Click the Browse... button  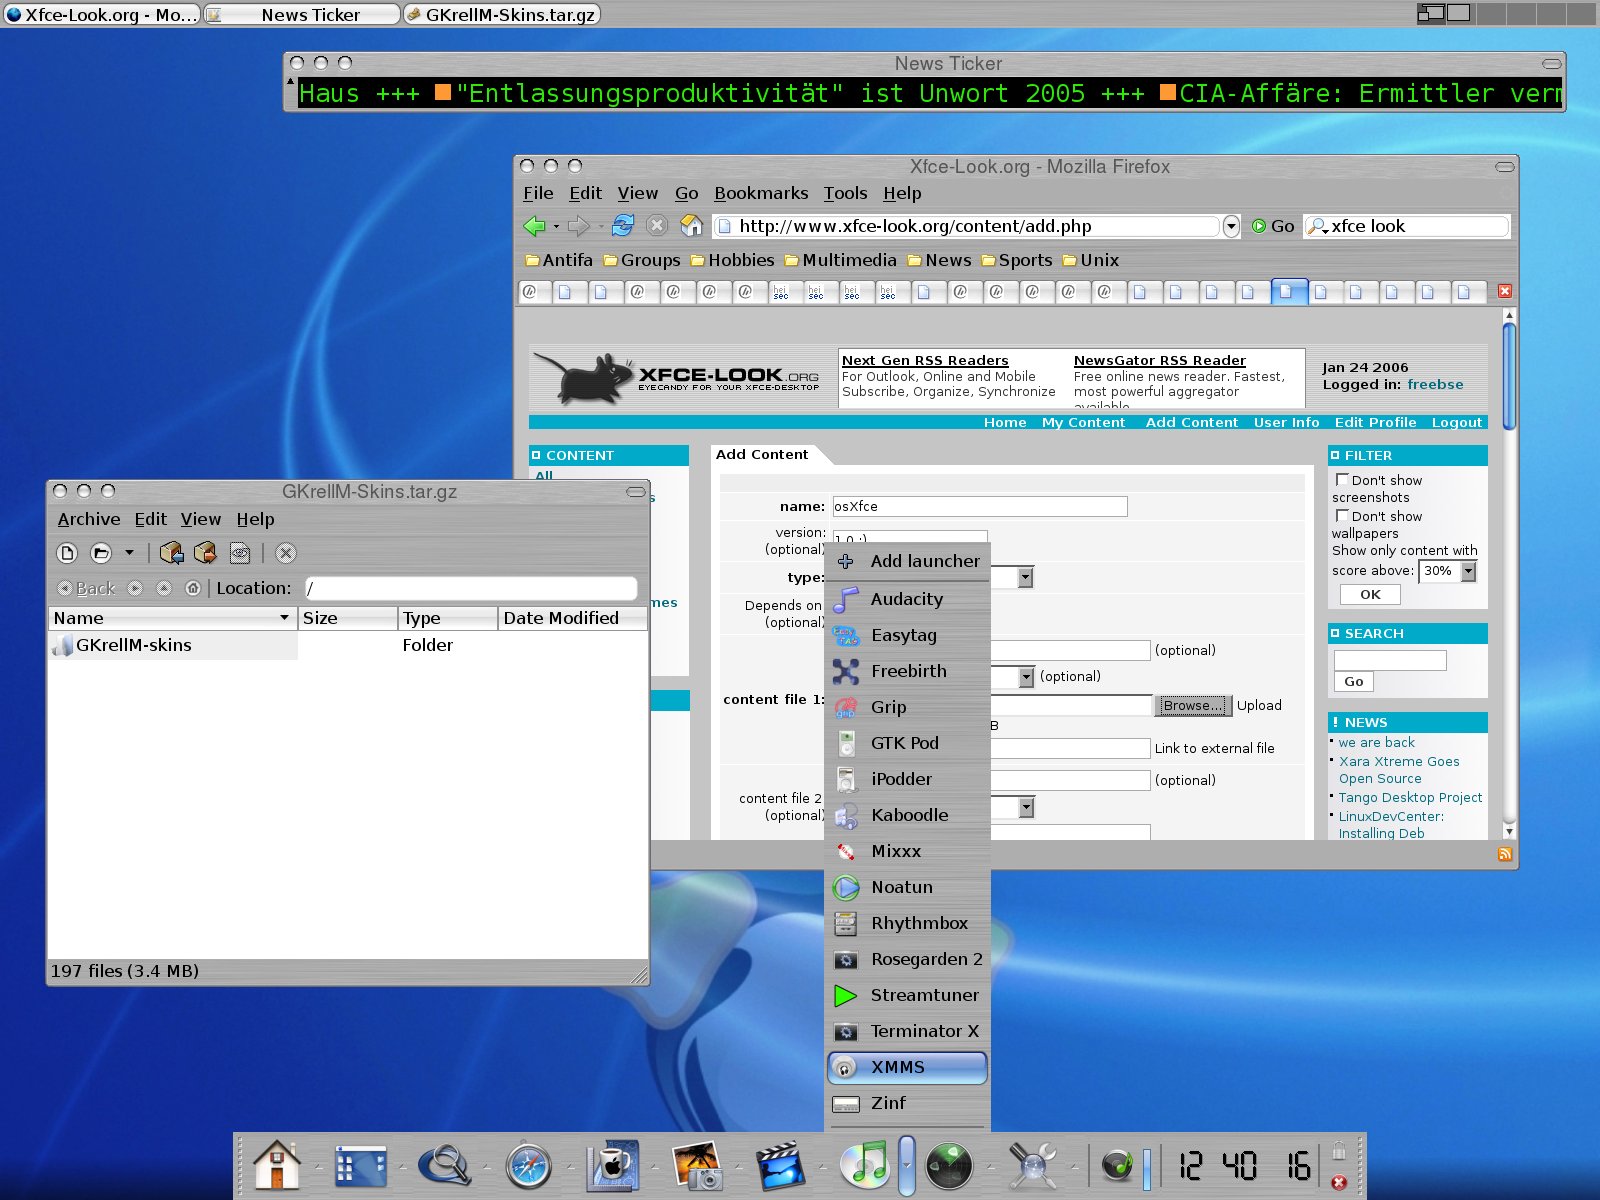coord(1193,705)
